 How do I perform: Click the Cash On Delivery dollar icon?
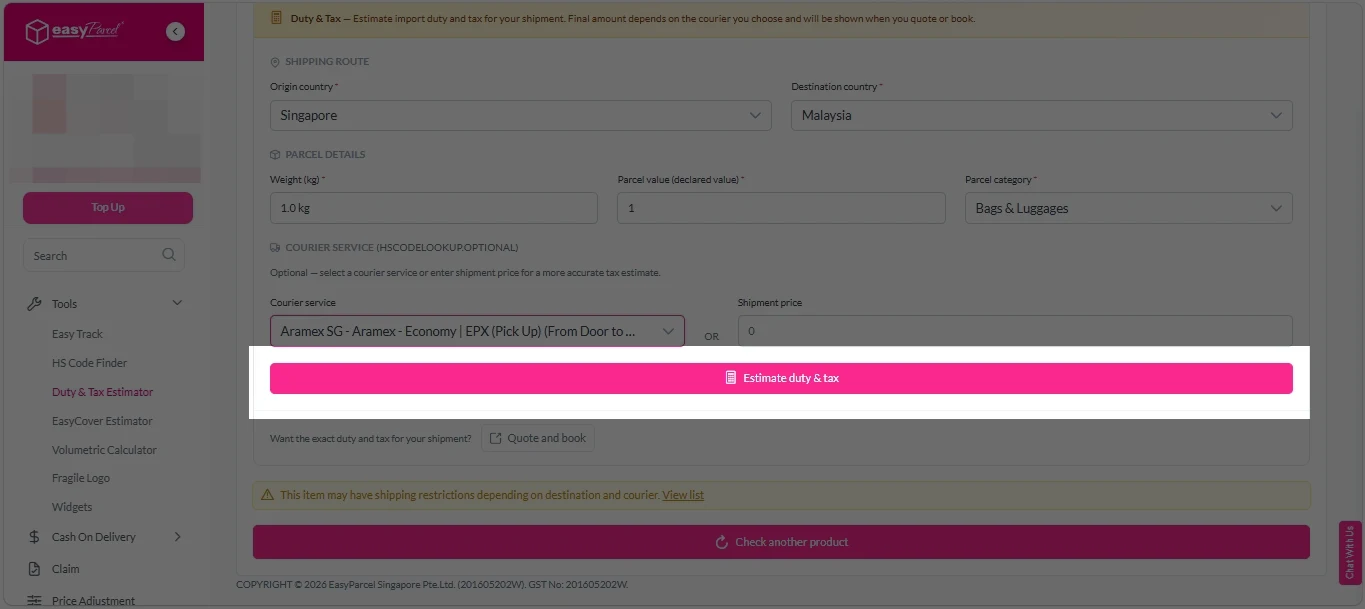(x=34, y=537)
